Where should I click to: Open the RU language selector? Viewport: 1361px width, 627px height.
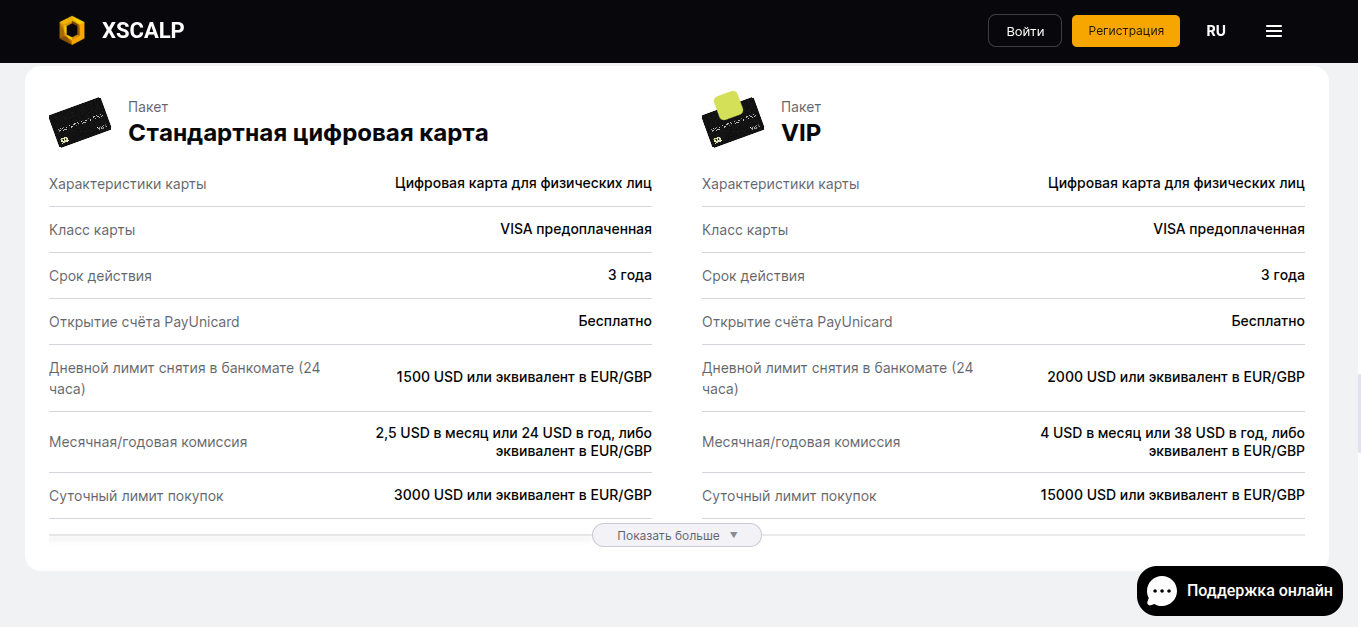[1216, 31]
